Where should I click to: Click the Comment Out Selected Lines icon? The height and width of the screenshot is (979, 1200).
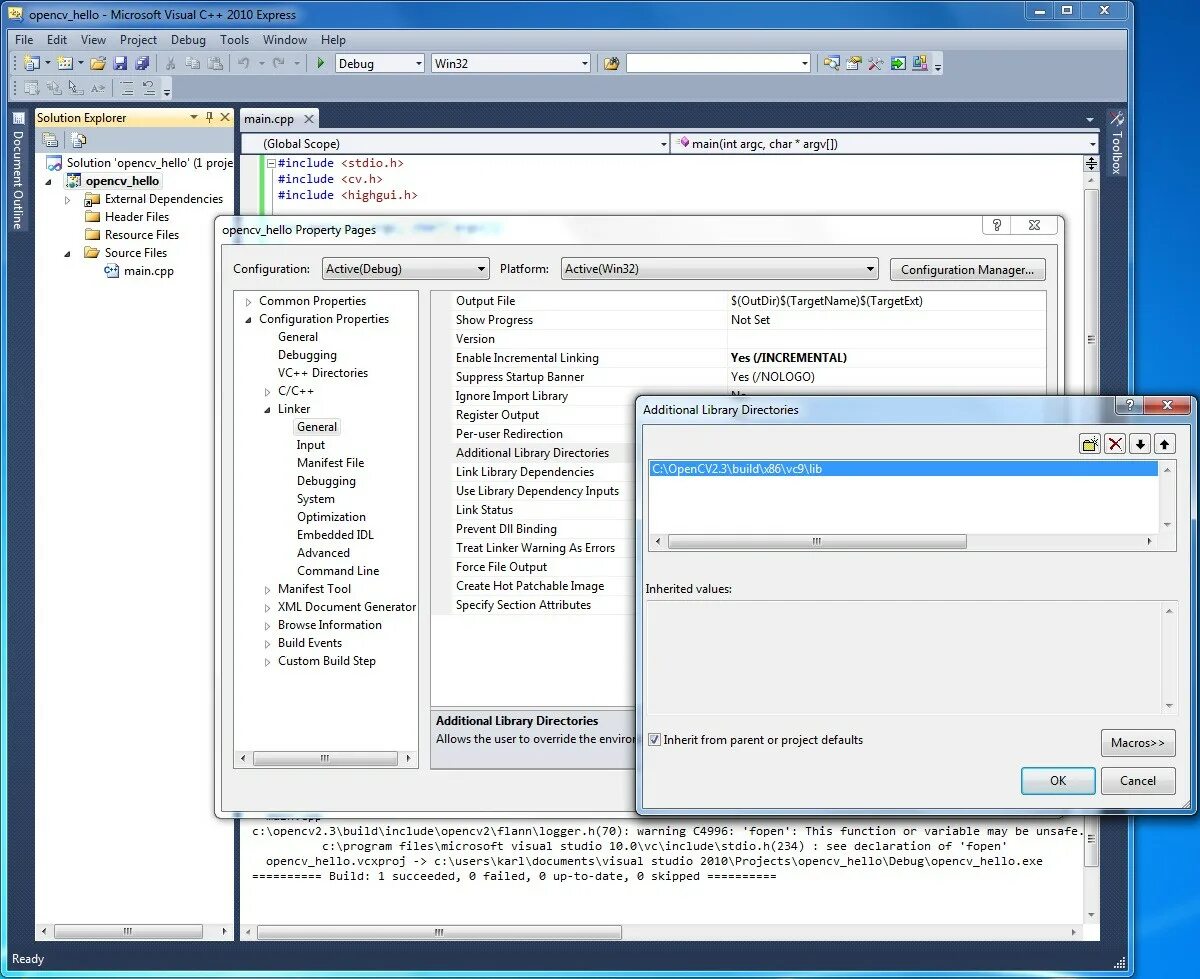tap(127, 88)
